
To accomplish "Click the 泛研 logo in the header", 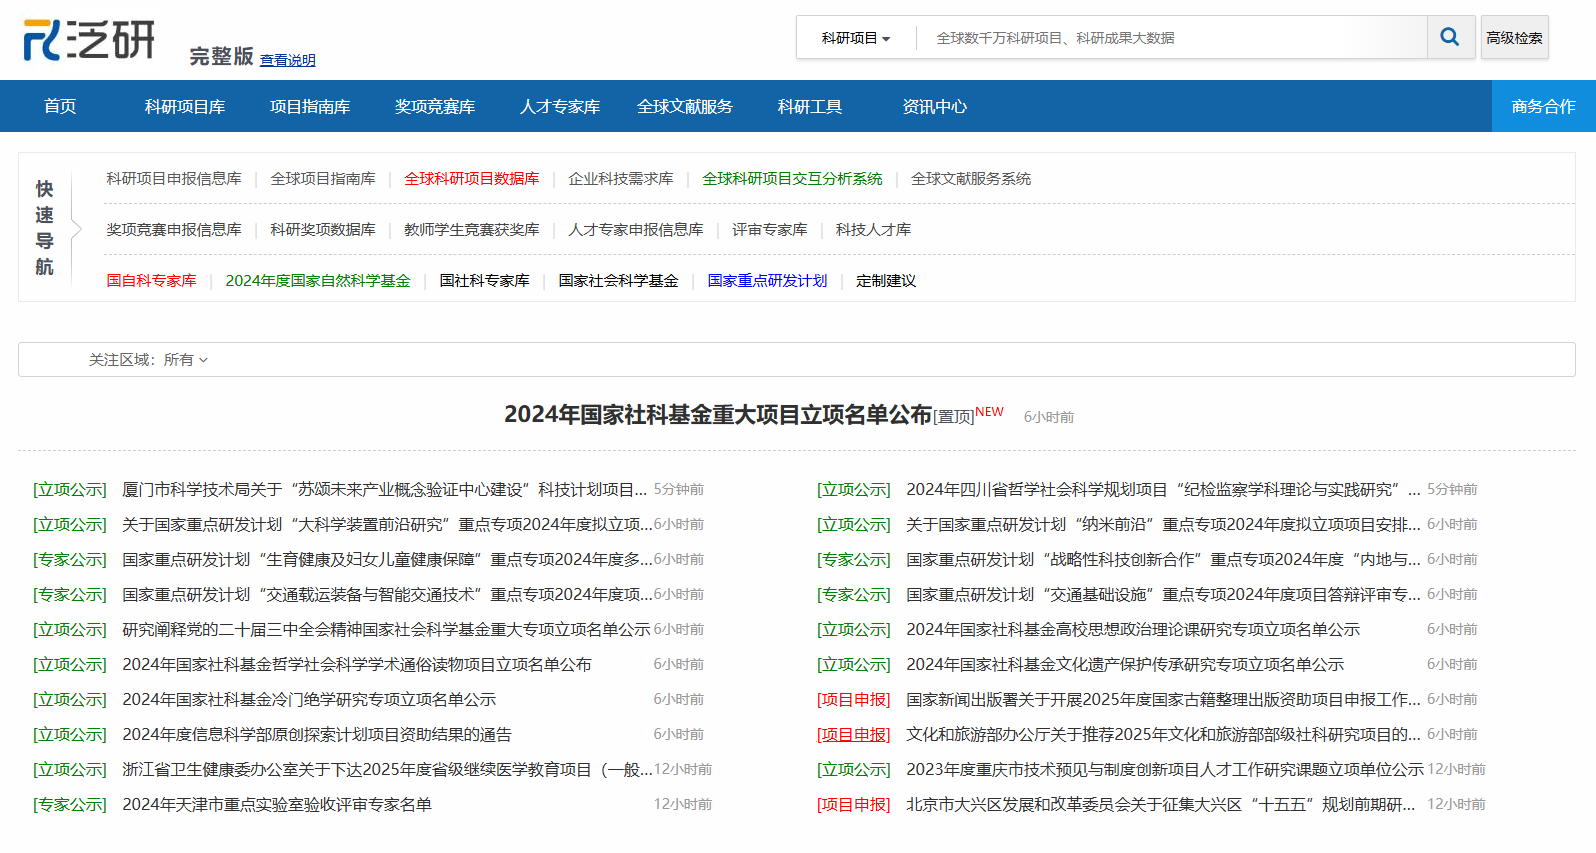I will coord(89,40).
